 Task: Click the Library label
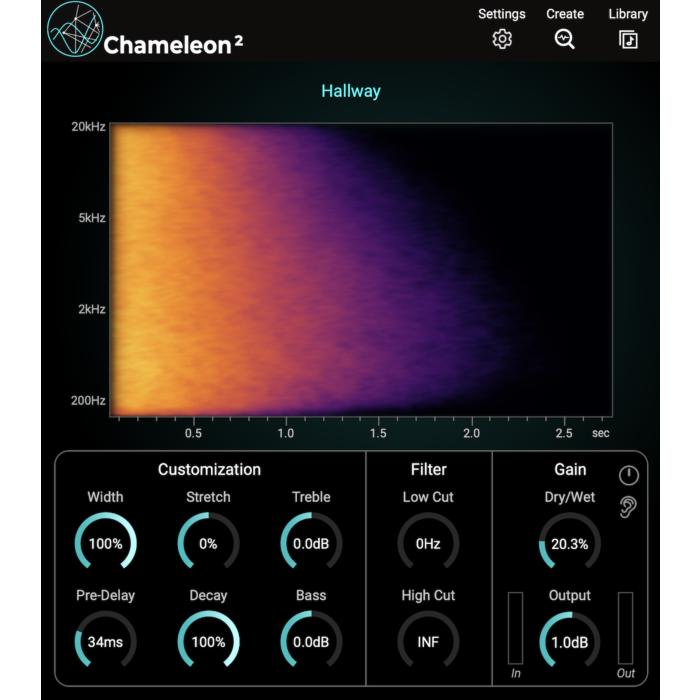(x=628, y=14)
